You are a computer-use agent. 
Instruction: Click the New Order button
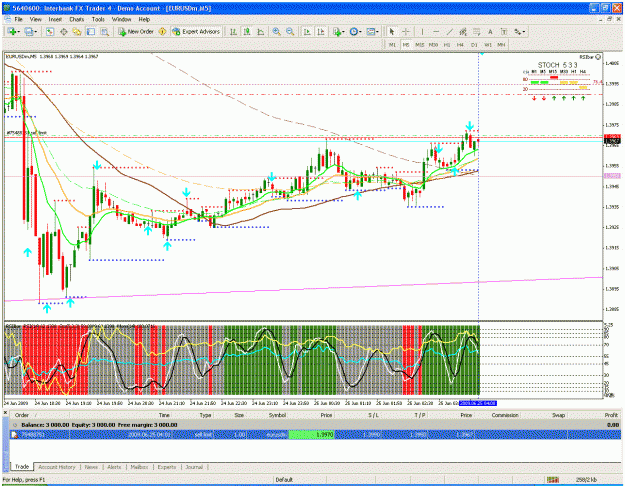pyautogui.click(x=136, y=31)
